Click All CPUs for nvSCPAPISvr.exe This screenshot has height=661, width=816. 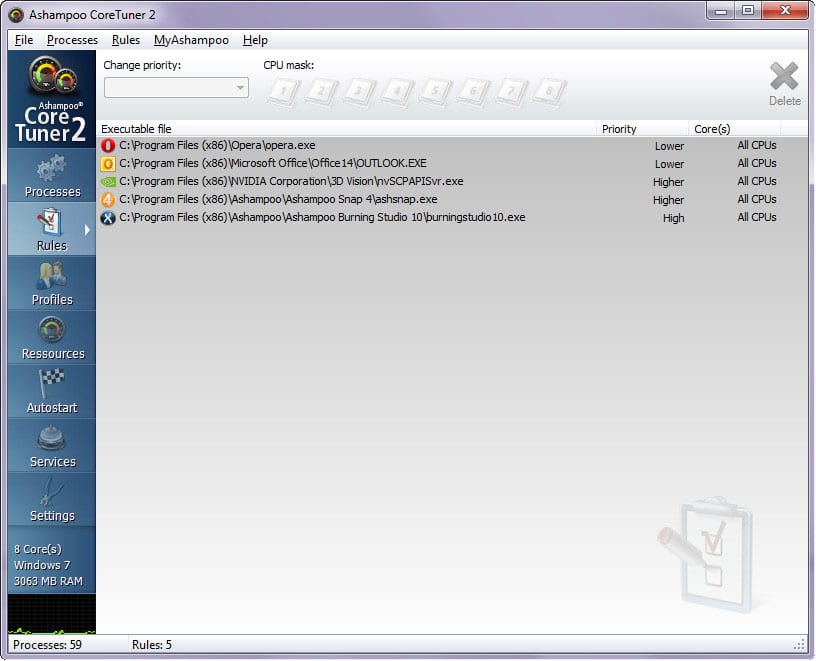click(x=757, y=182)
